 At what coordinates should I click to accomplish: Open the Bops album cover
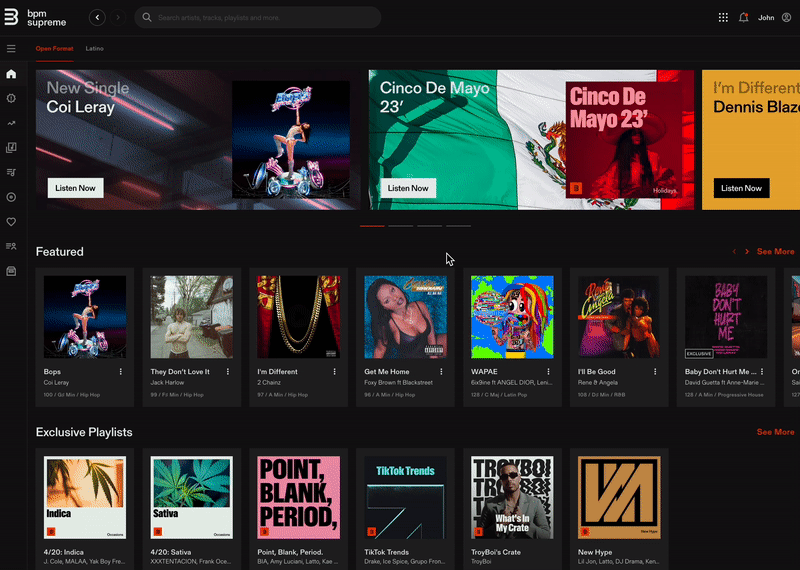tap(85, 317)
